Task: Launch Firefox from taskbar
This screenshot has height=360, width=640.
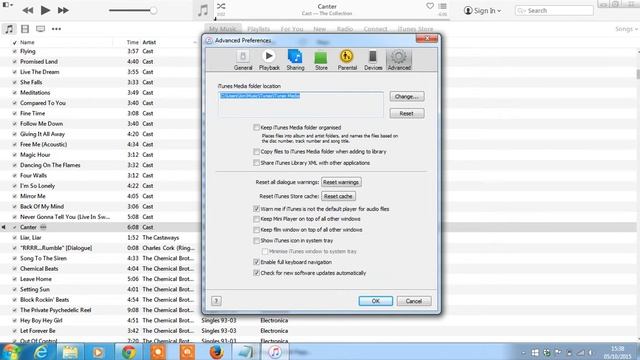Action: (216, 352)
